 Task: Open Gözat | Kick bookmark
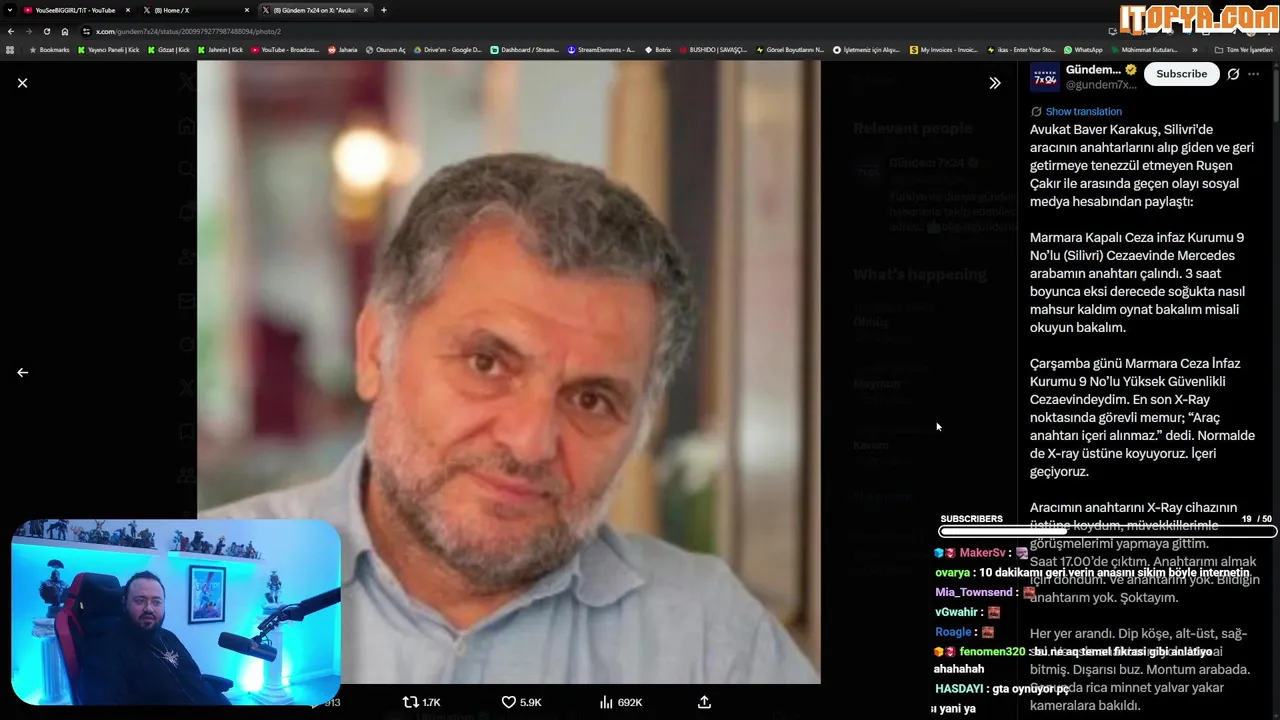[169, 50]
